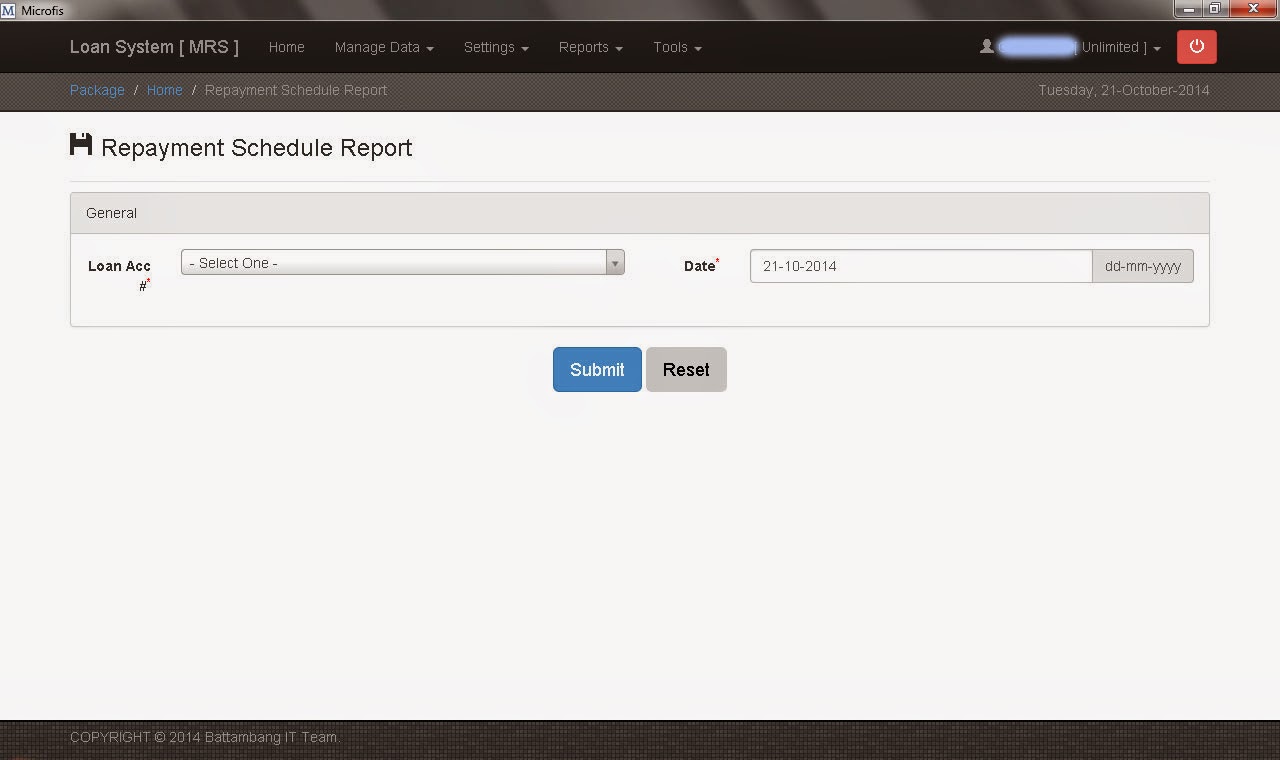Click the Loan Acc # dropdown arrow

pyautogui.click(x=614, y=262)
